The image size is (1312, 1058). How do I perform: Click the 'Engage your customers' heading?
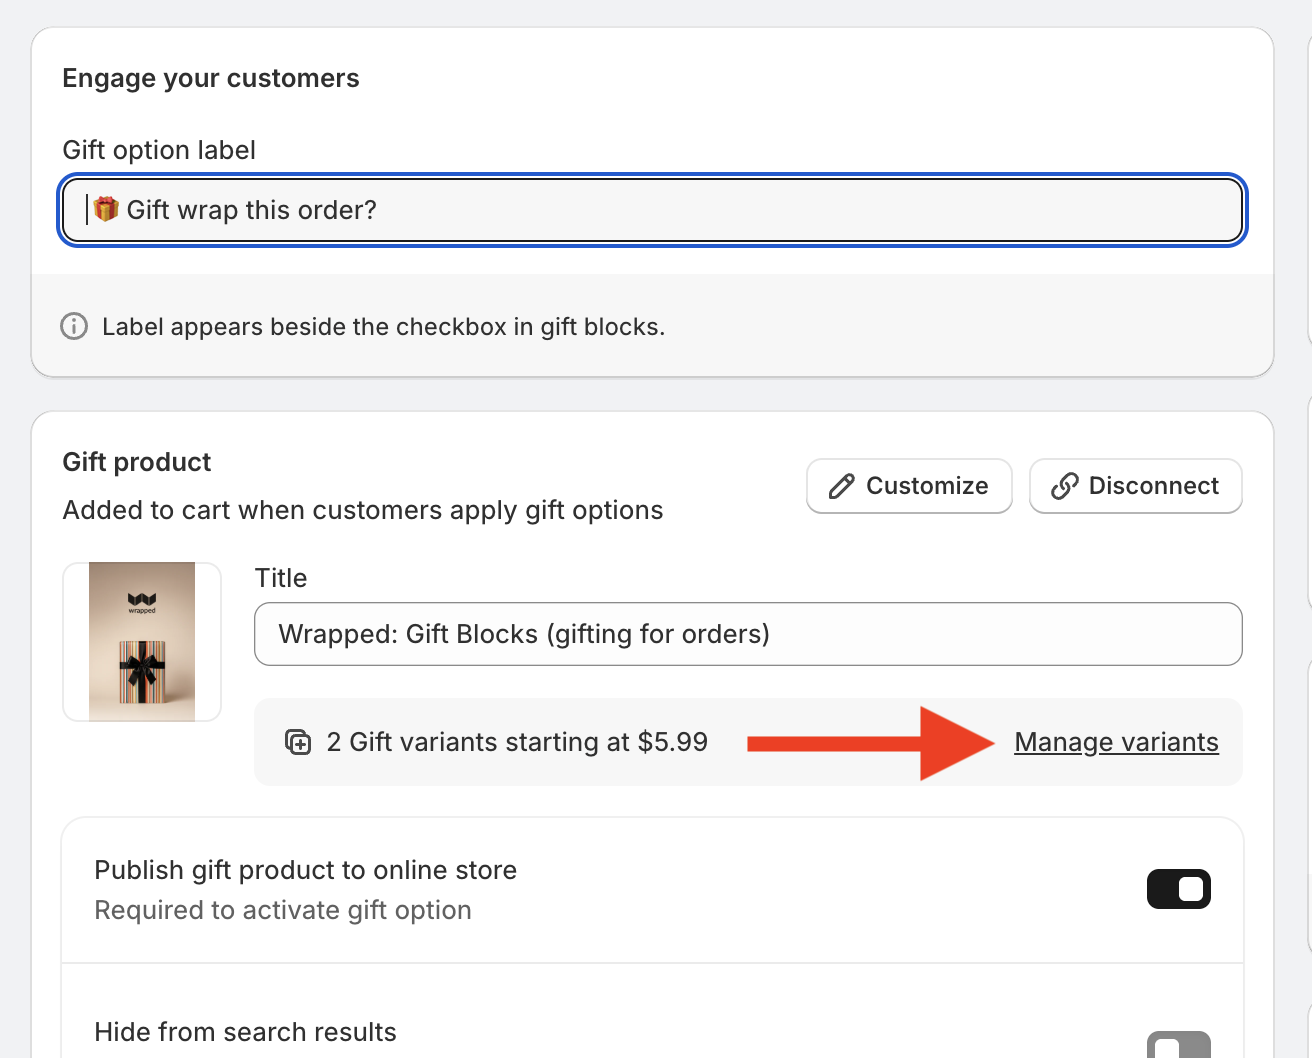210,78
